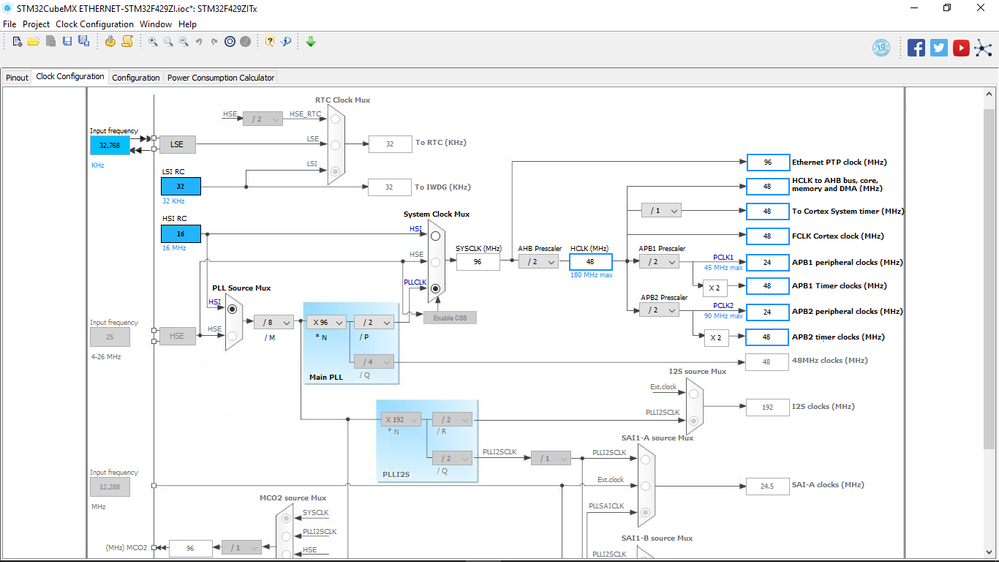This screenshot has height=562, width=999.
Task: Select HSI in the System Clock Mux
Action: (x=435, y=236)
